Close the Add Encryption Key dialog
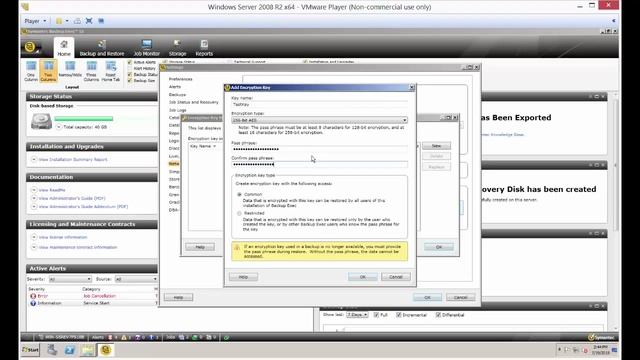Viewport: 640px width, 360px height. (x=411, y=87)
